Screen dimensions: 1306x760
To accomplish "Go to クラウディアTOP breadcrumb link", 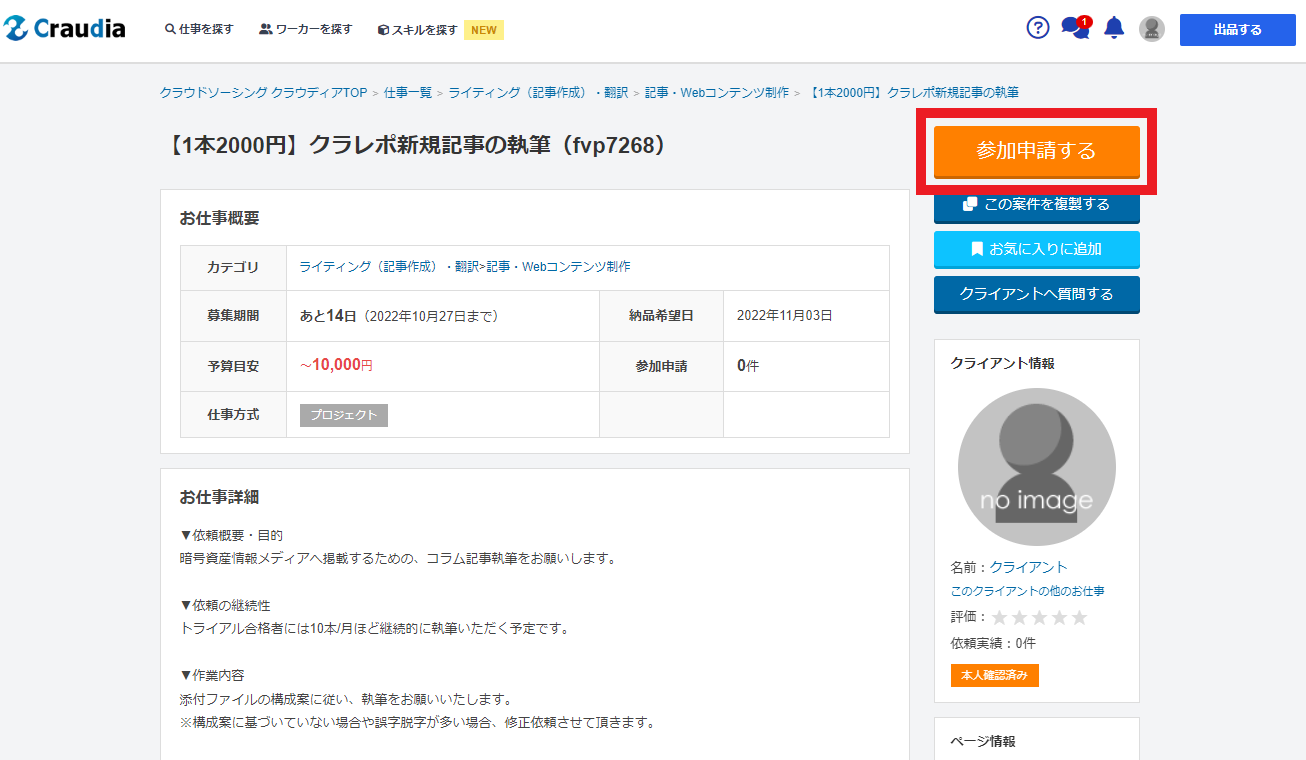I will pyautogui.click(x=263, y=92).
